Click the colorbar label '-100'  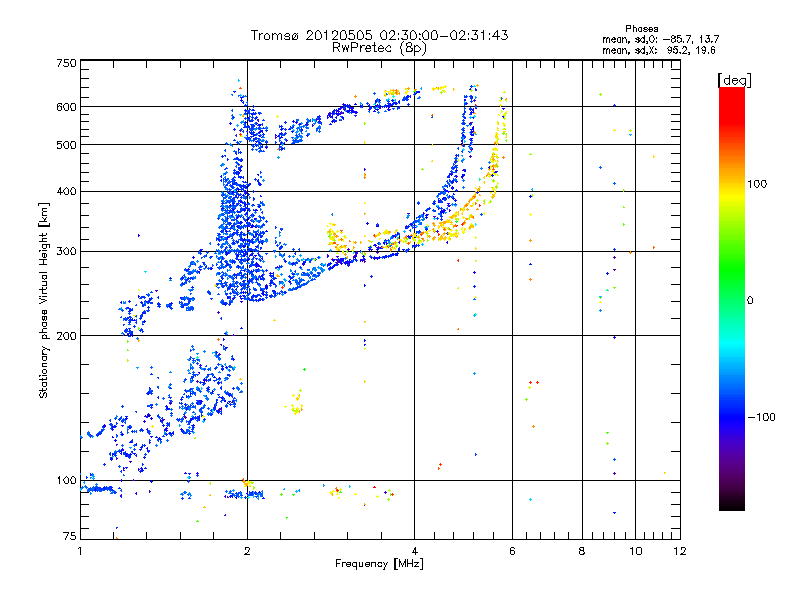pos(761,417)
